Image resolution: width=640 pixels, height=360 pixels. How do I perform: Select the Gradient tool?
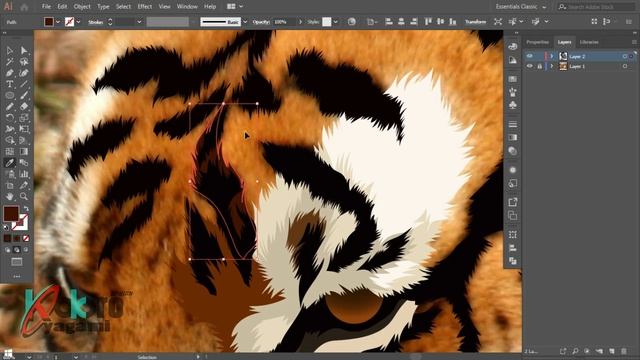[24, 151]
